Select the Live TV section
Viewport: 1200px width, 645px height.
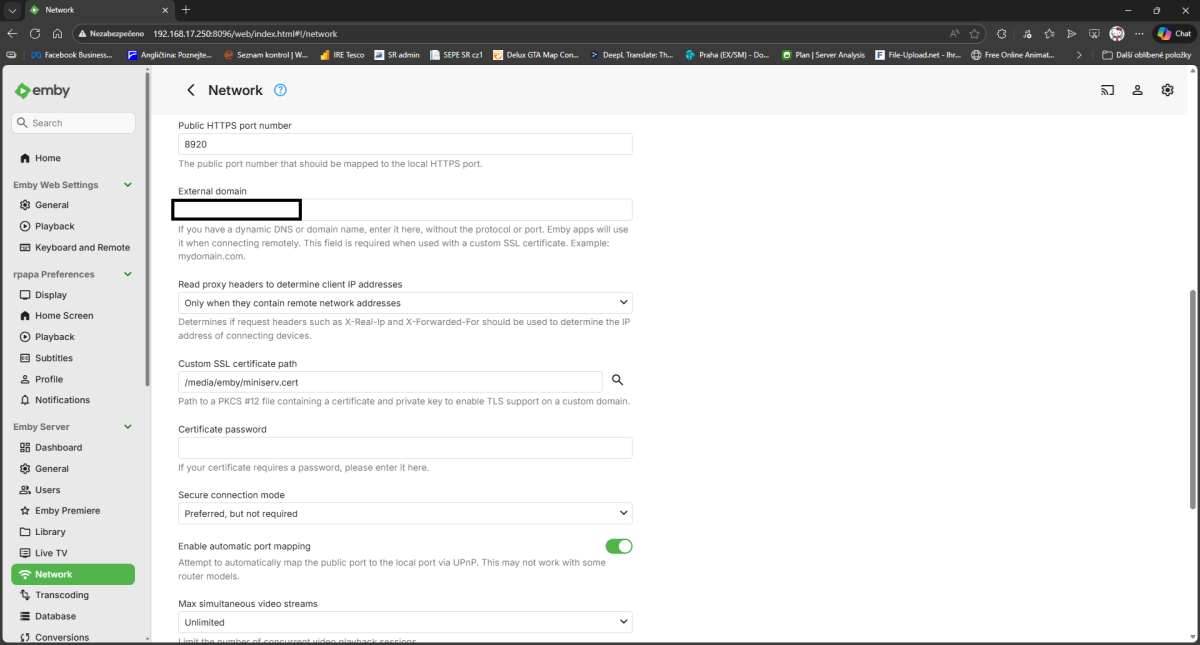click(x=51, y=552)
